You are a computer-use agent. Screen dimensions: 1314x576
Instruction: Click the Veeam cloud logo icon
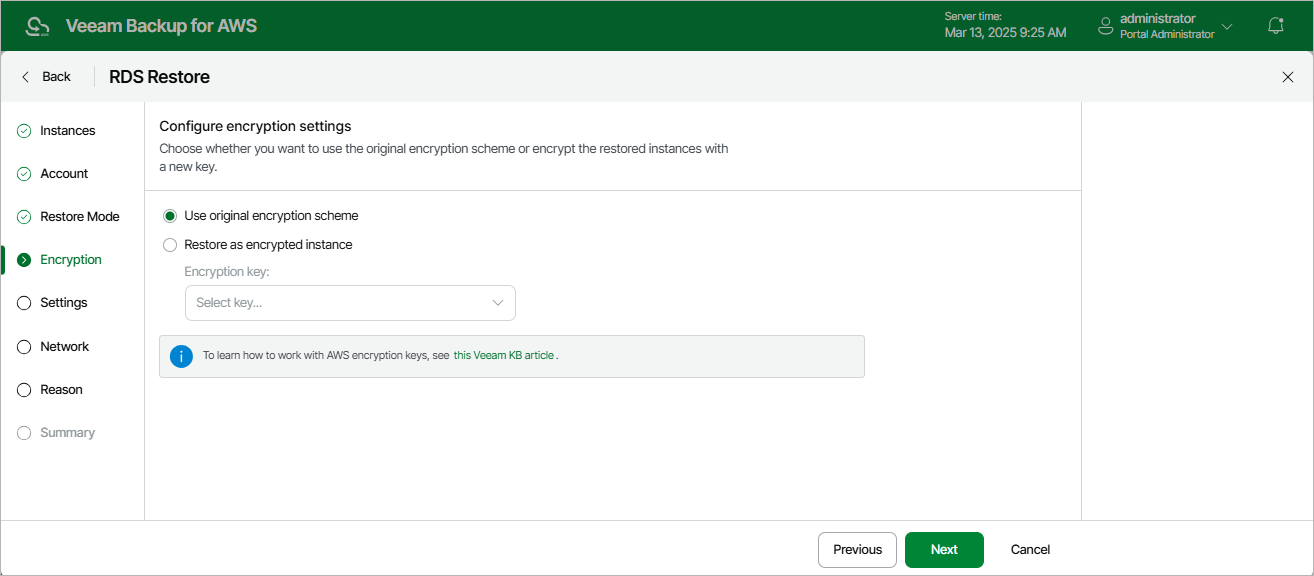click(37, 26)
